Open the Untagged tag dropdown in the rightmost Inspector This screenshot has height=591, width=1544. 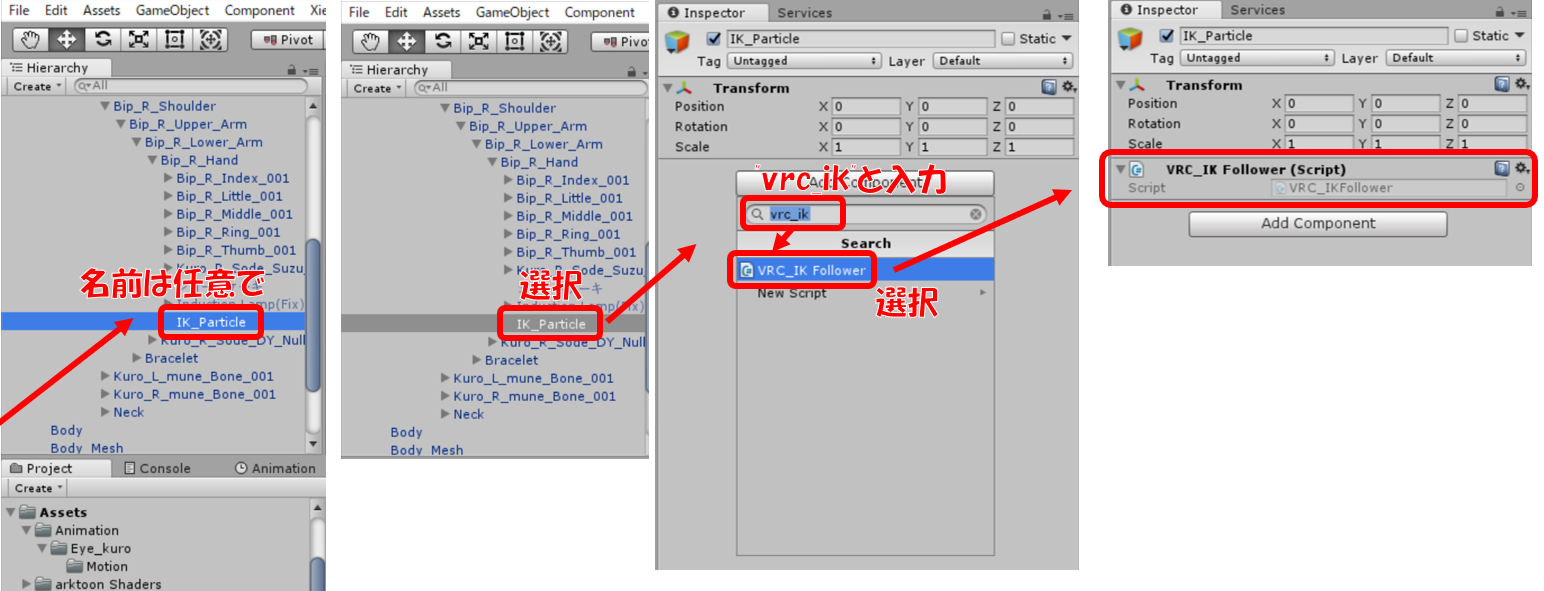1256,58
